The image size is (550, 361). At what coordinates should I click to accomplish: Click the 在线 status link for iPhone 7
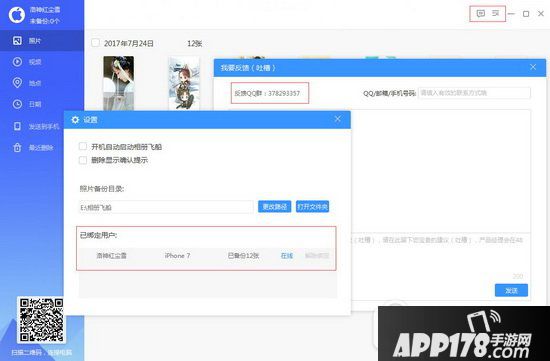click(287, 256)
